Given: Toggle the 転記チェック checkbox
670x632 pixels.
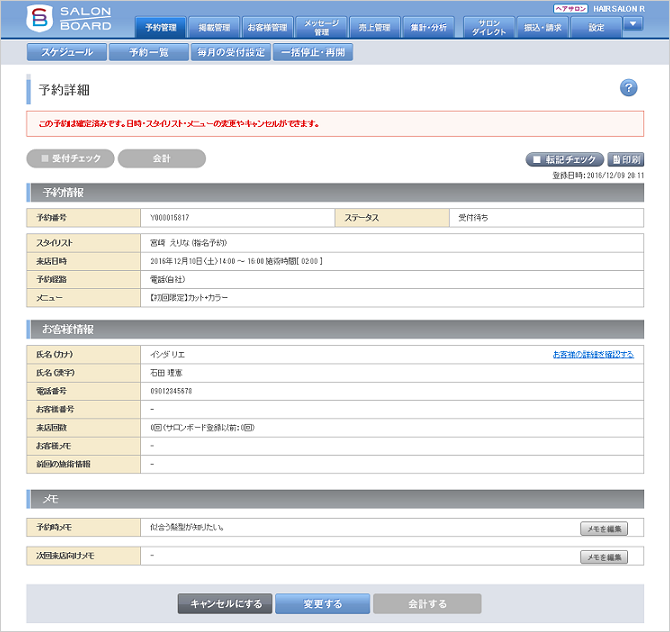Looking at the screenshot, I should pyautogui.click(x=564, y=159).
